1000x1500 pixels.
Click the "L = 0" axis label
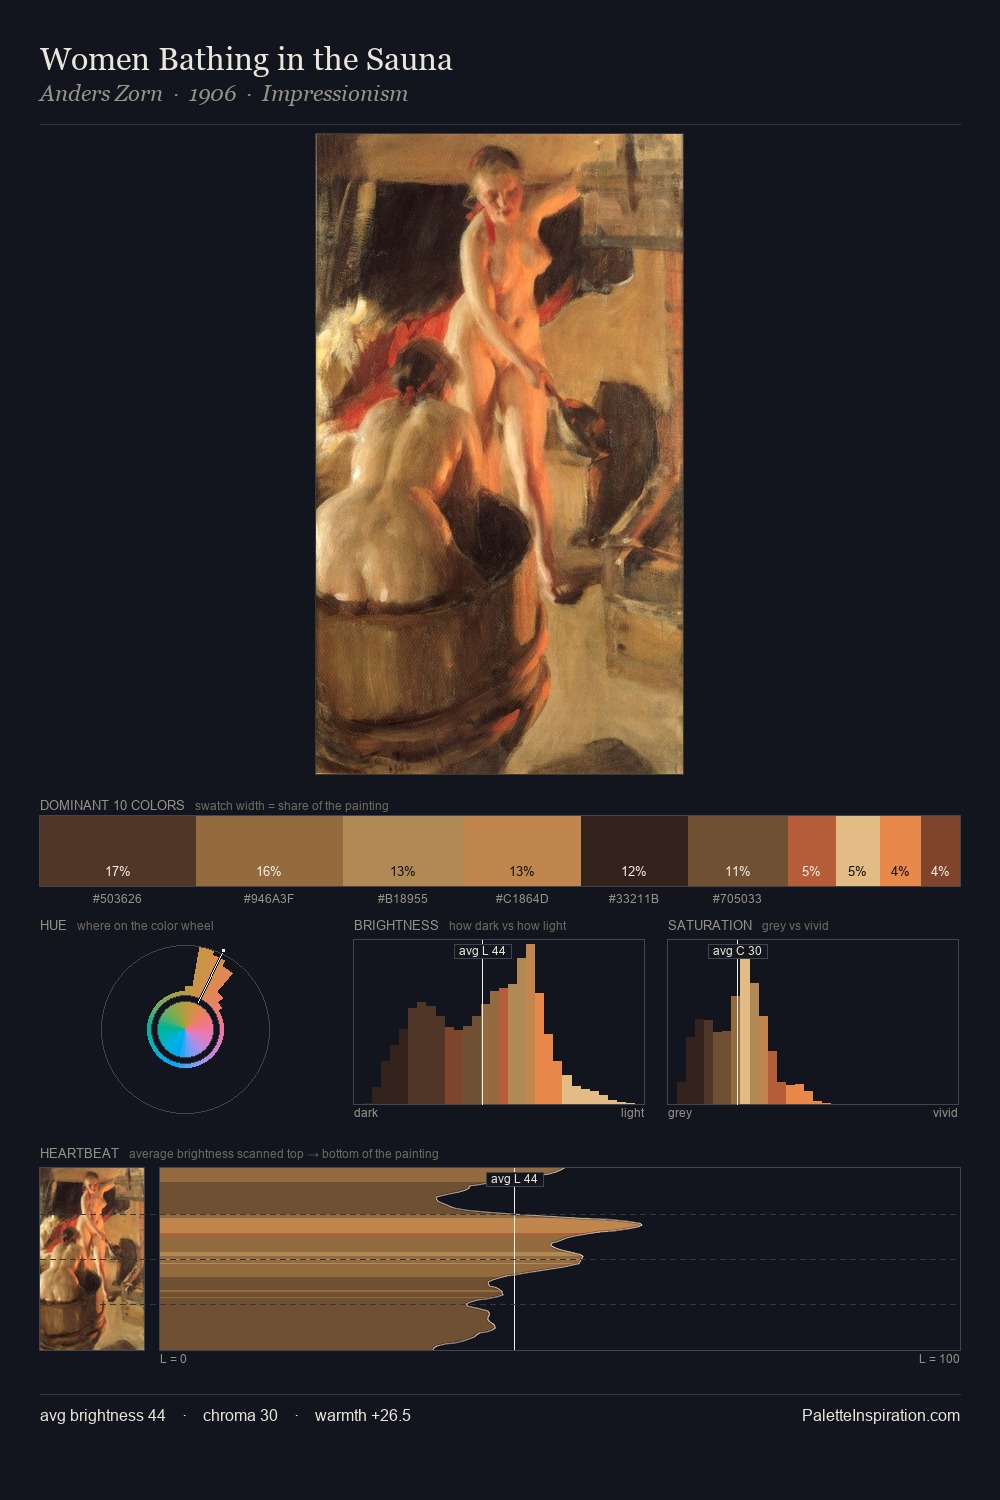click(173, 1359)
